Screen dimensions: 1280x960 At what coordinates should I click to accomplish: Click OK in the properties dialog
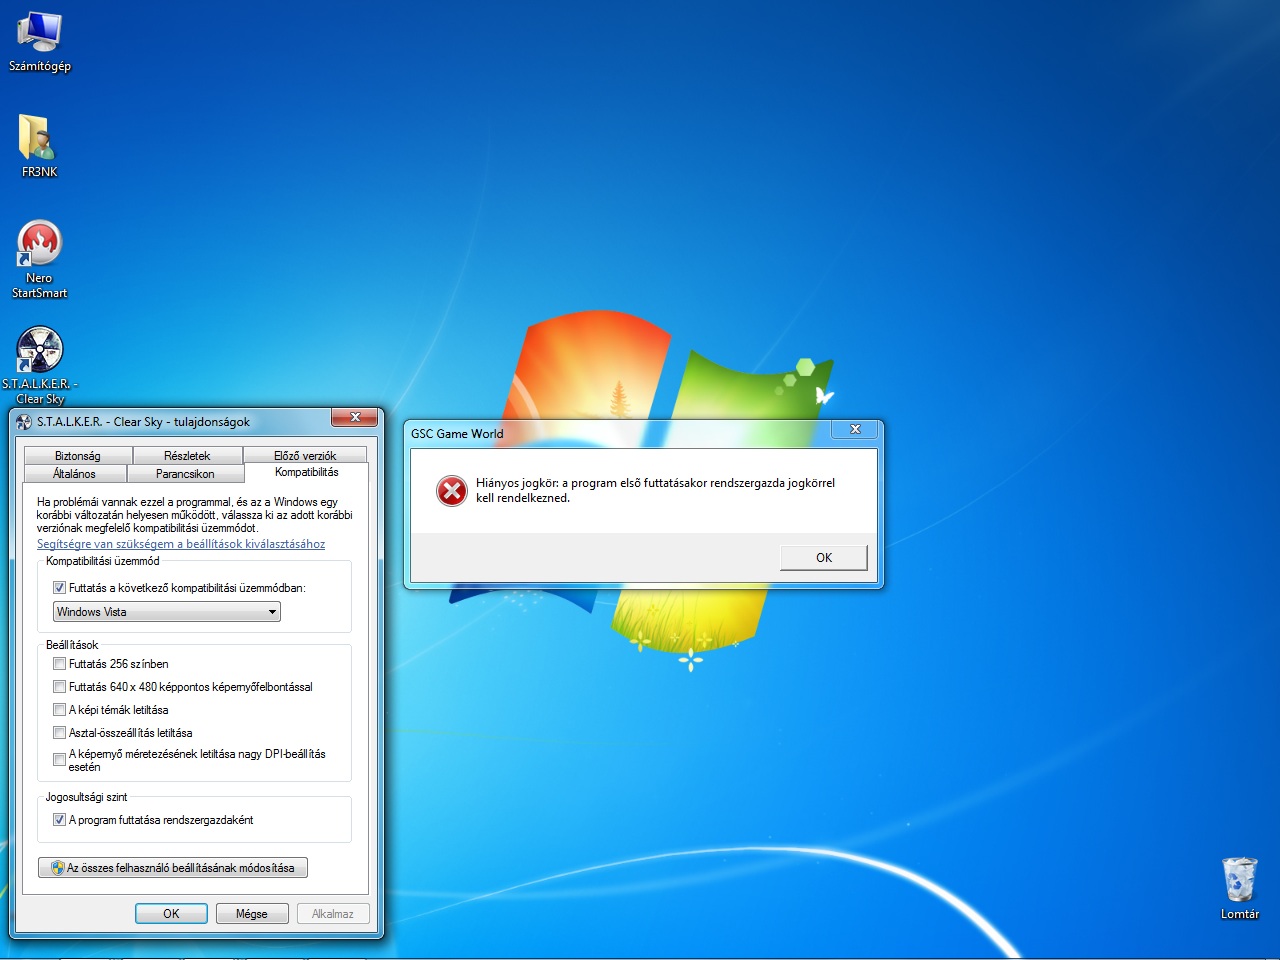pos(171,914)
